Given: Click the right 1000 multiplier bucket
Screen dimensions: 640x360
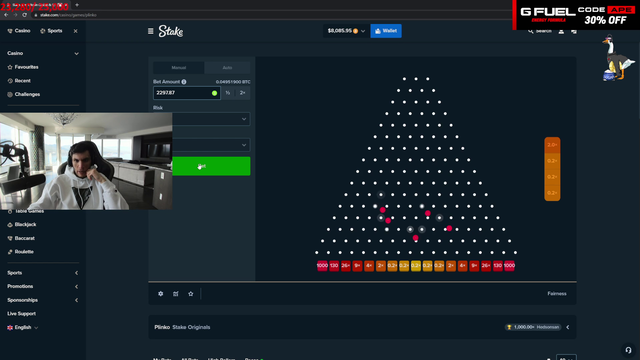Looking at the screenshot, I should click(x=509, y=266).
